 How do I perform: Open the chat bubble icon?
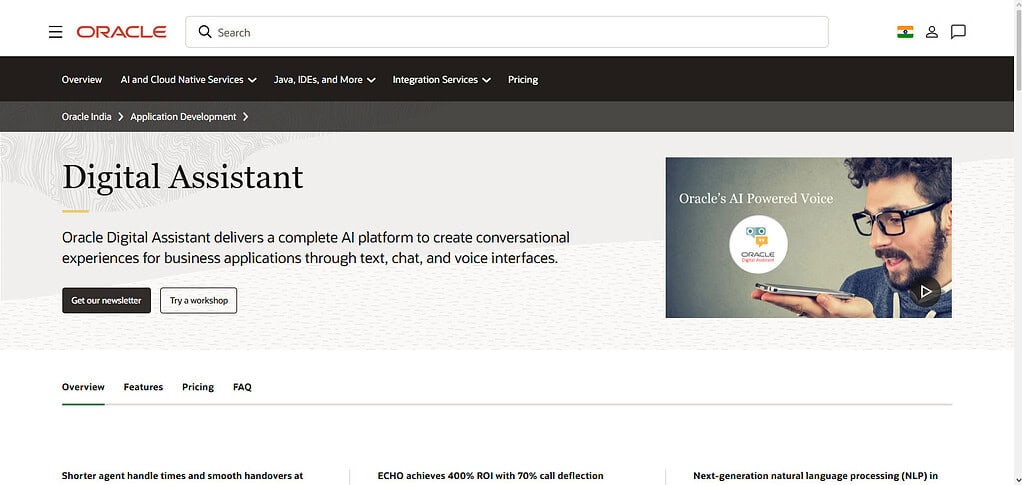coord(958,32)
